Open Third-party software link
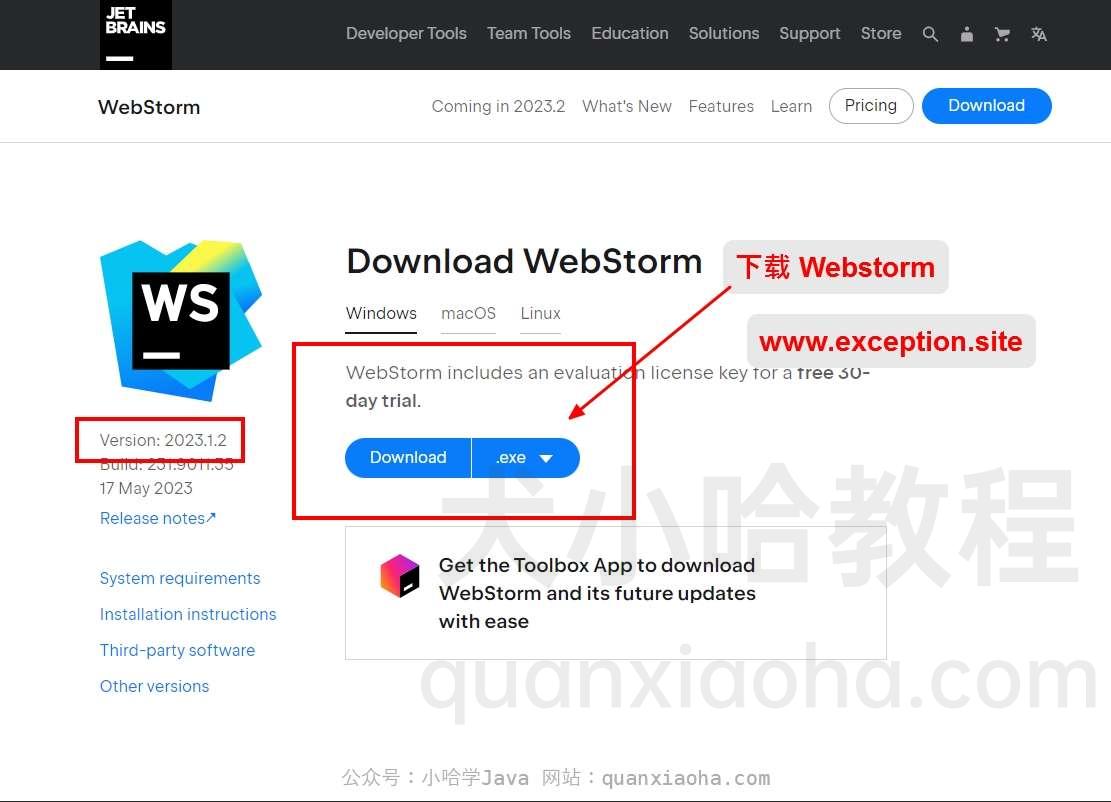The width and height of the screenshot is (1111, 802). (177, 650)
